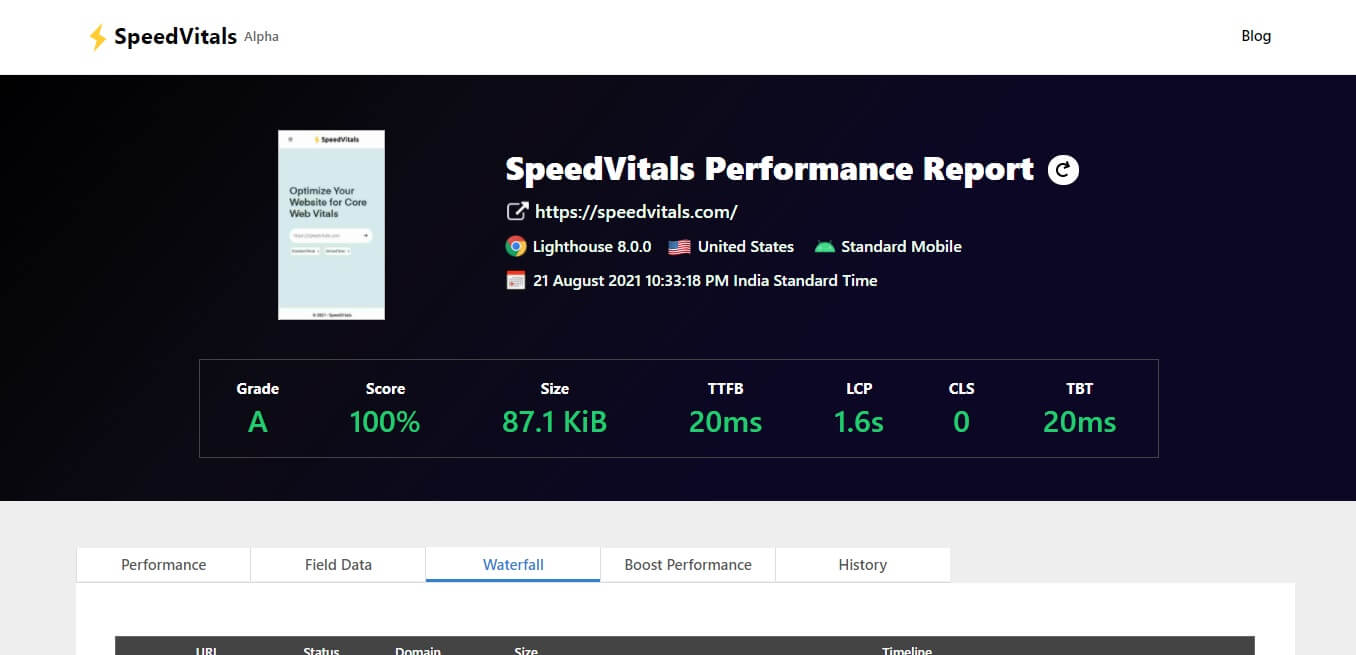The width and height of the screenshot is (1356, 655).
Task: Click the Score value 100%
Action: tap(385, 422)
